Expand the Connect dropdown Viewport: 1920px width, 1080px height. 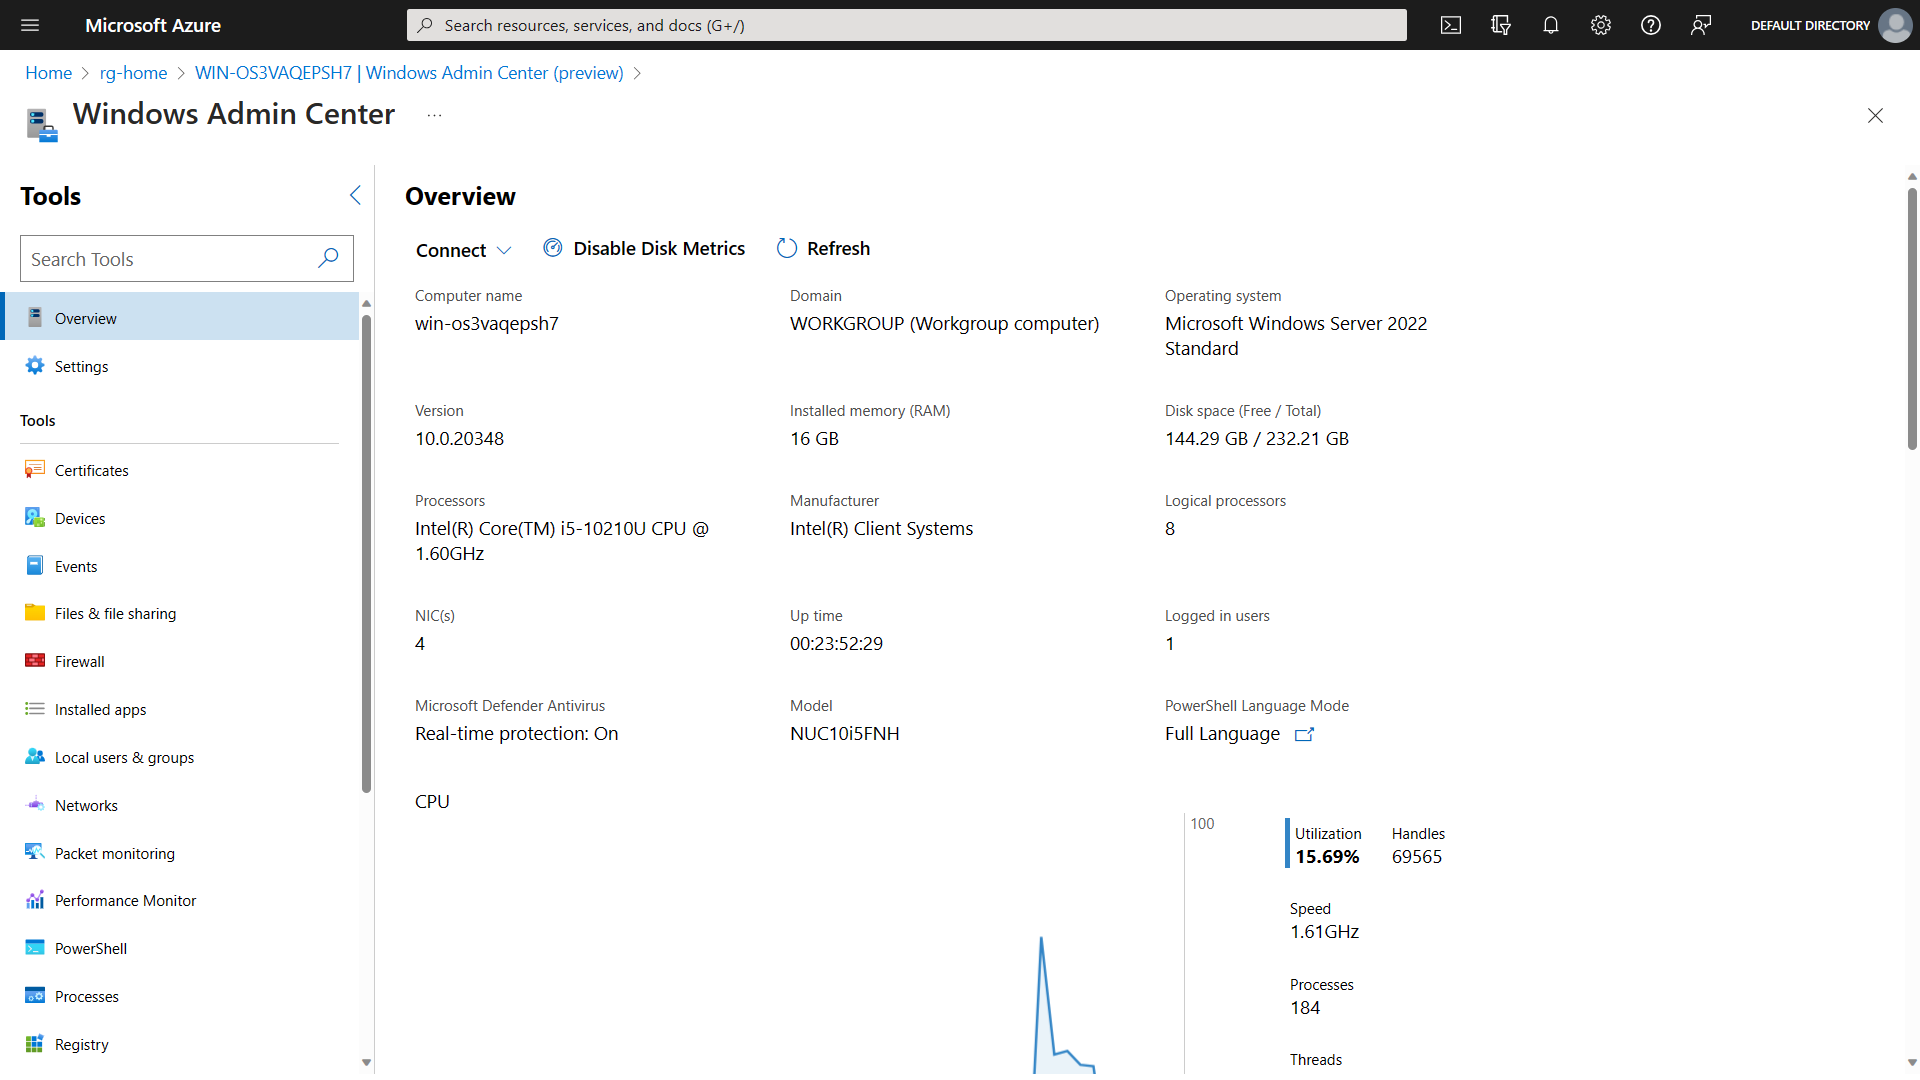tap(463, 250)
